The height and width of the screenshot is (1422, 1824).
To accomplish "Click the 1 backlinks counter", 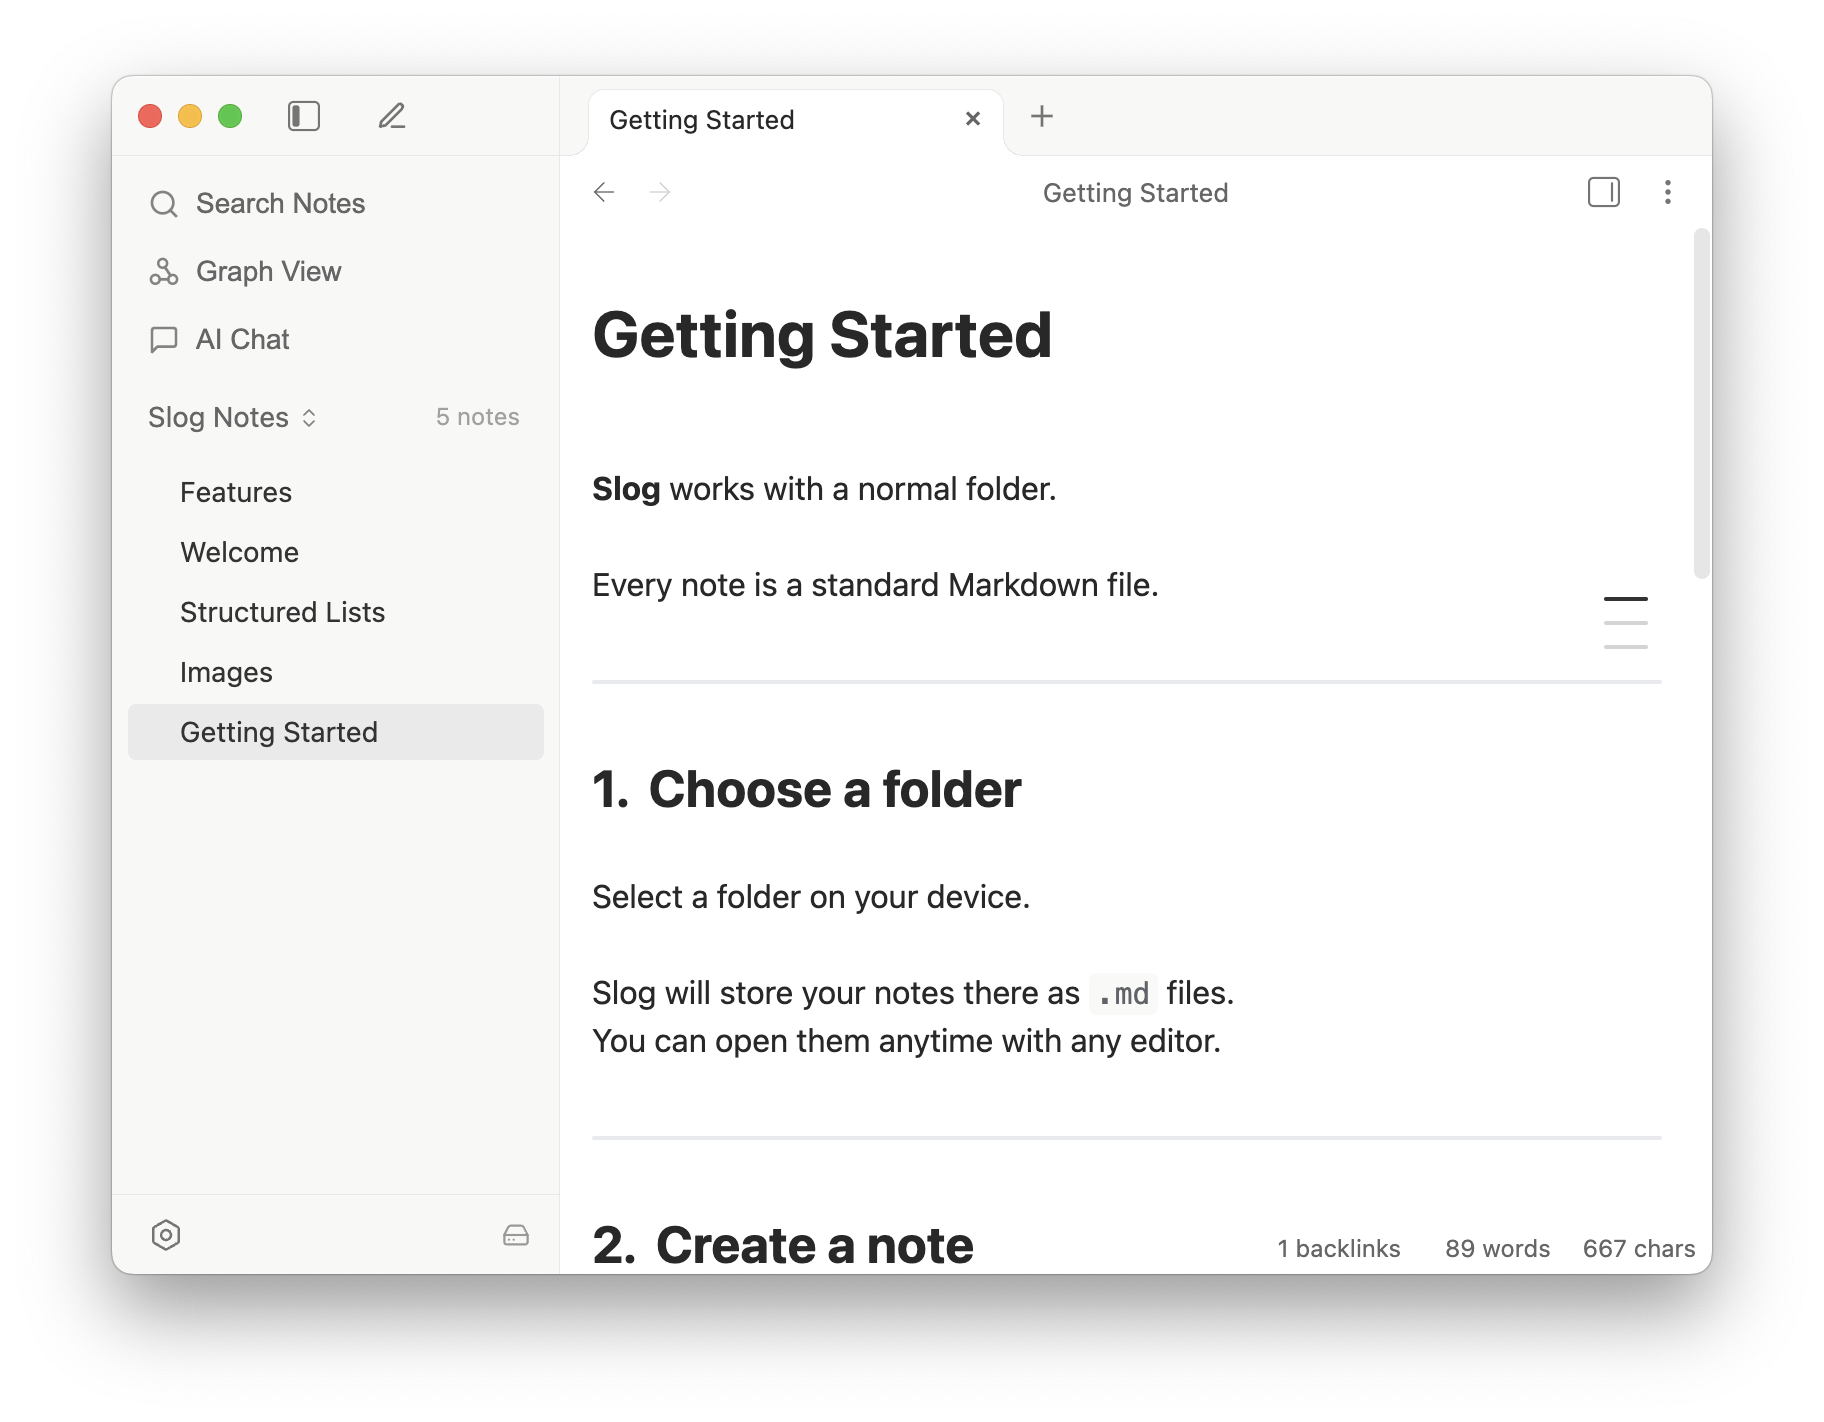I will (1338, 1248).
